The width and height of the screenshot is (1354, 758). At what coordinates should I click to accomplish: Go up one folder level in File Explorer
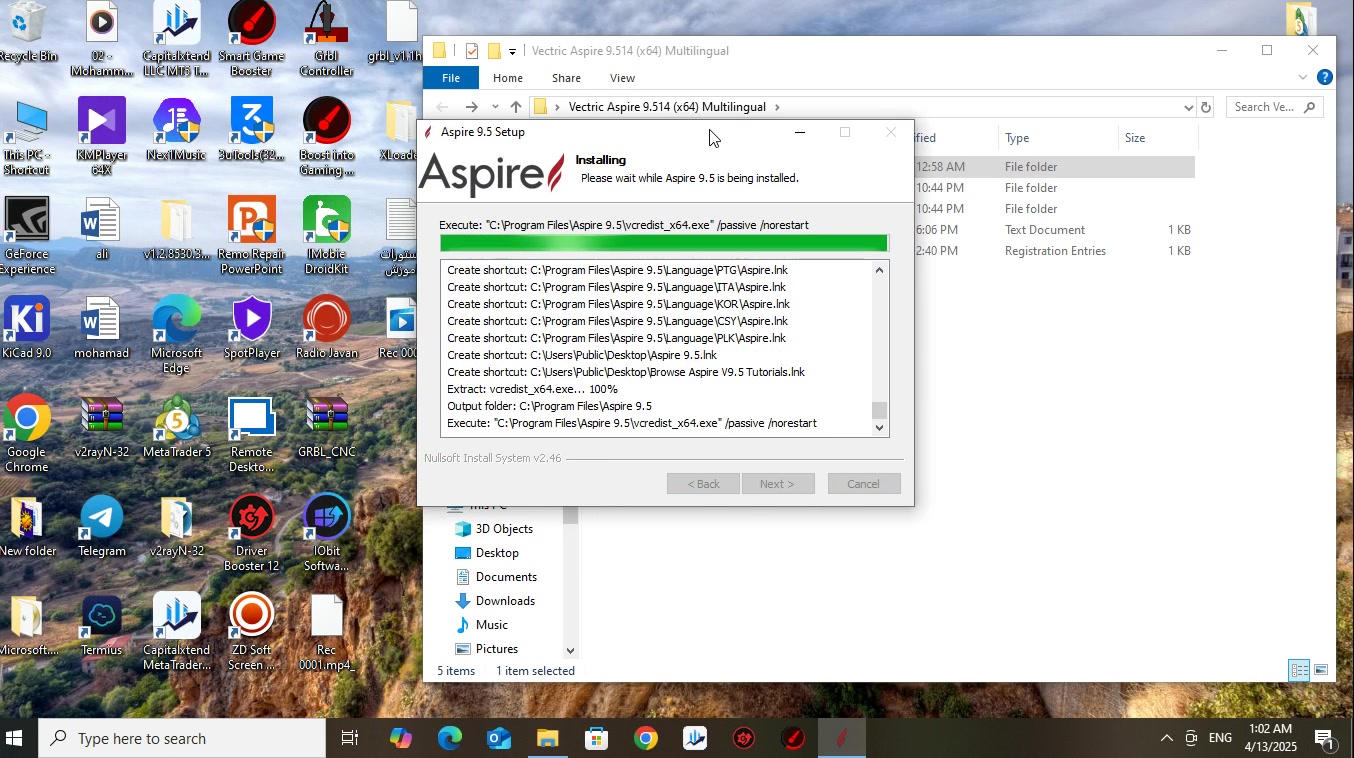pos(515,107)
